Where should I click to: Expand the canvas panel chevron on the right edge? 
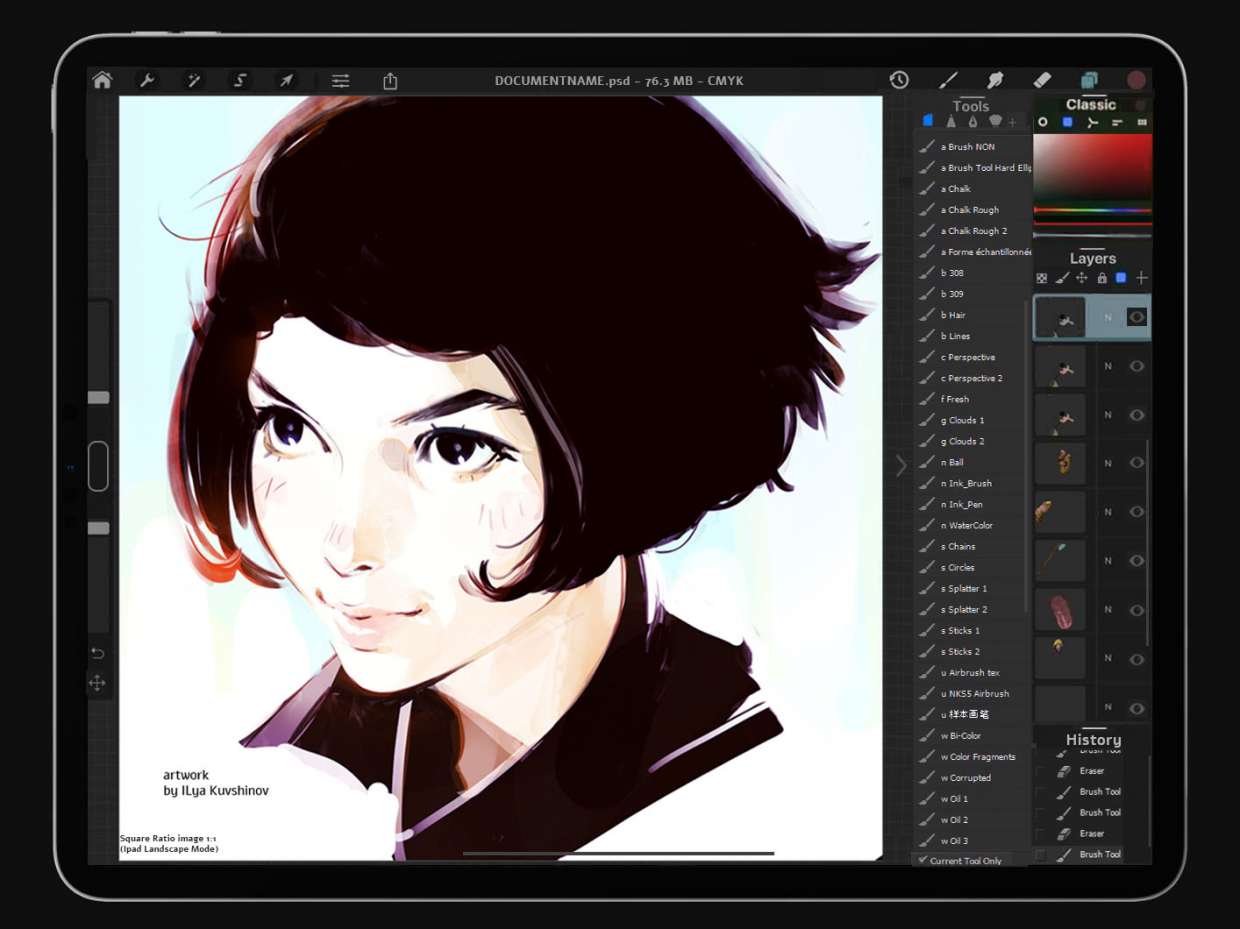click(x=902, y=466)
